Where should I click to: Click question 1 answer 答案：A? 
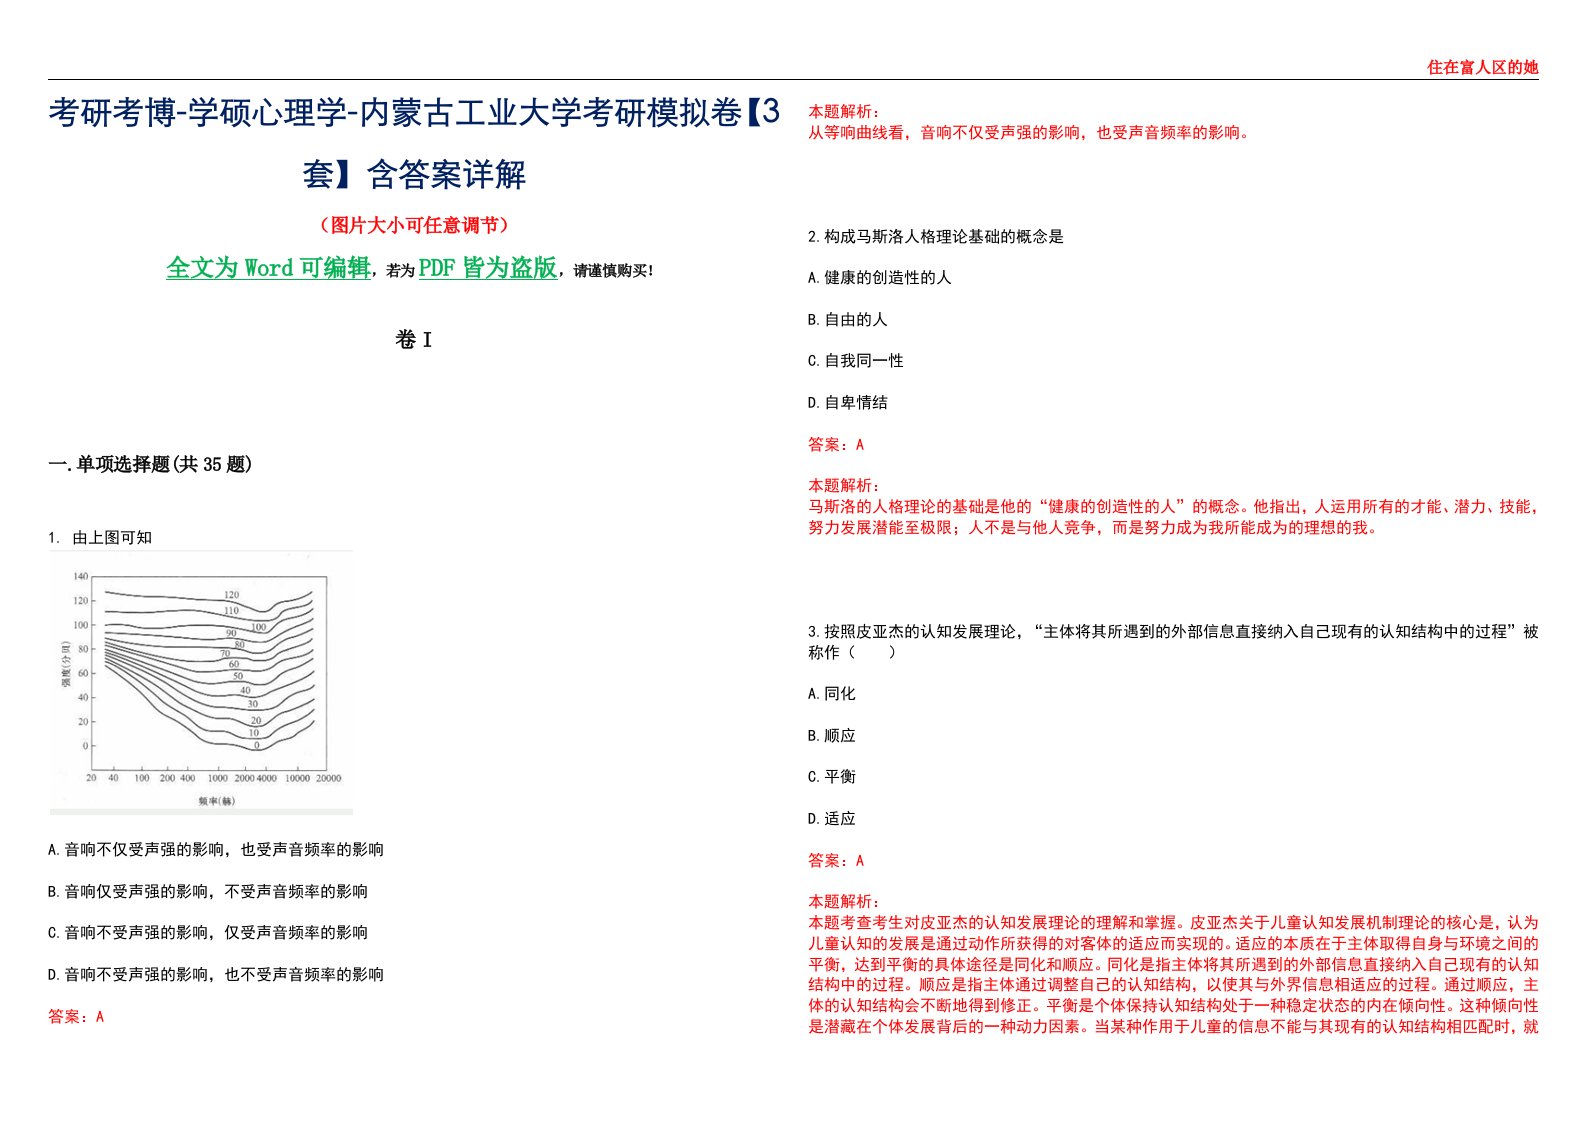pyautogui.click(x=76, y=1017)
